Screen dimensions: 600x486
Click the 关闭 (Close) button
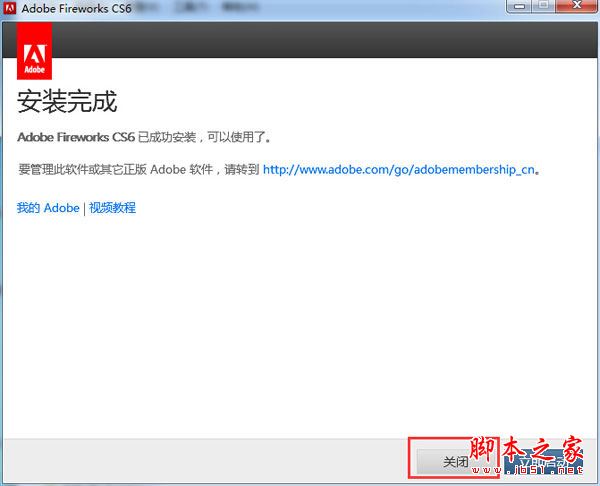456,461
